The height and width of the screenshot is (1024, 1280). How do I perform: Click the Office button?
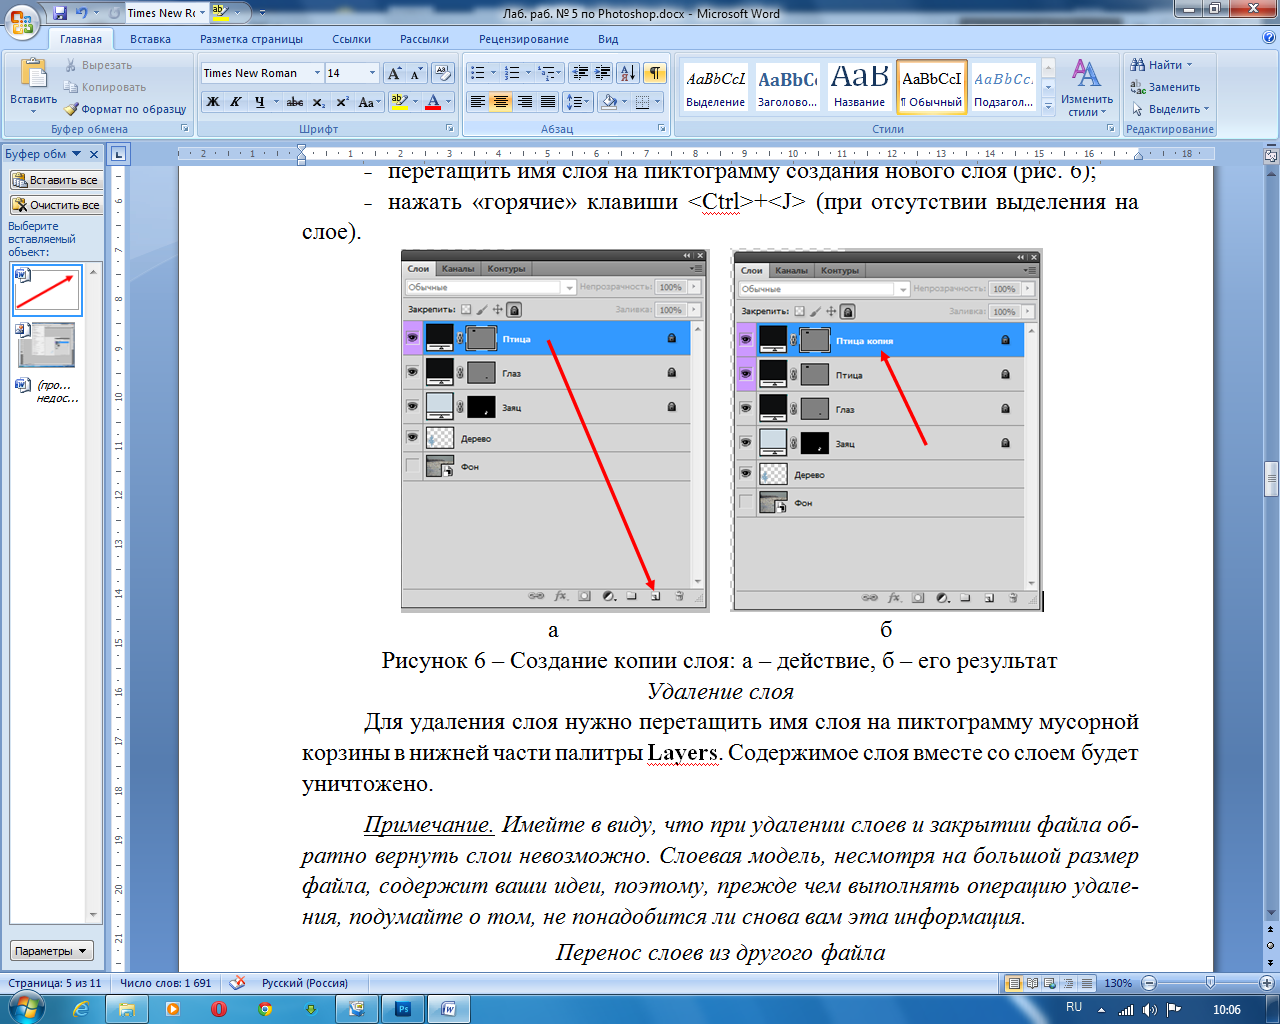click(22, 21)
